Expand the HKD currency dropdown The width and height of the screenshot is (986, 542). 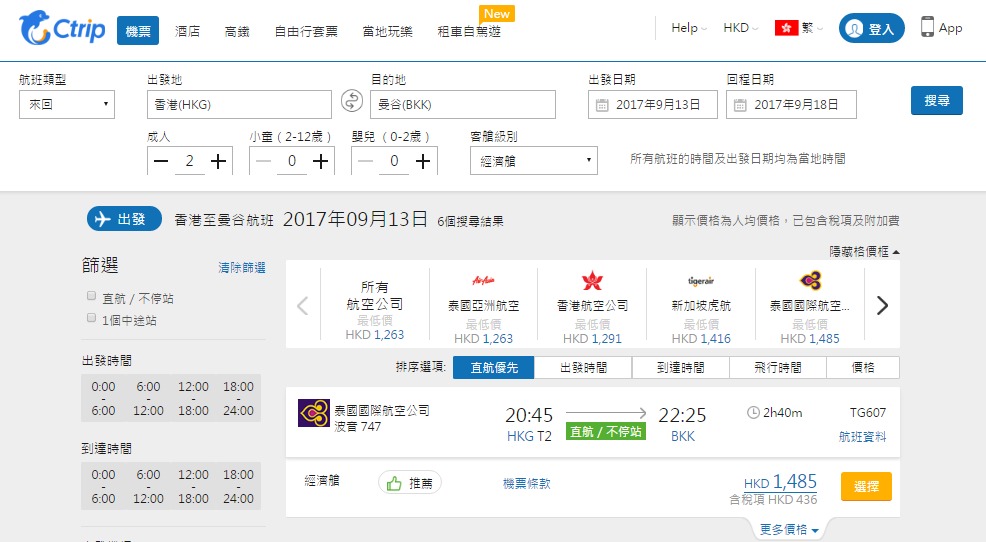click(x=740, y=28)
